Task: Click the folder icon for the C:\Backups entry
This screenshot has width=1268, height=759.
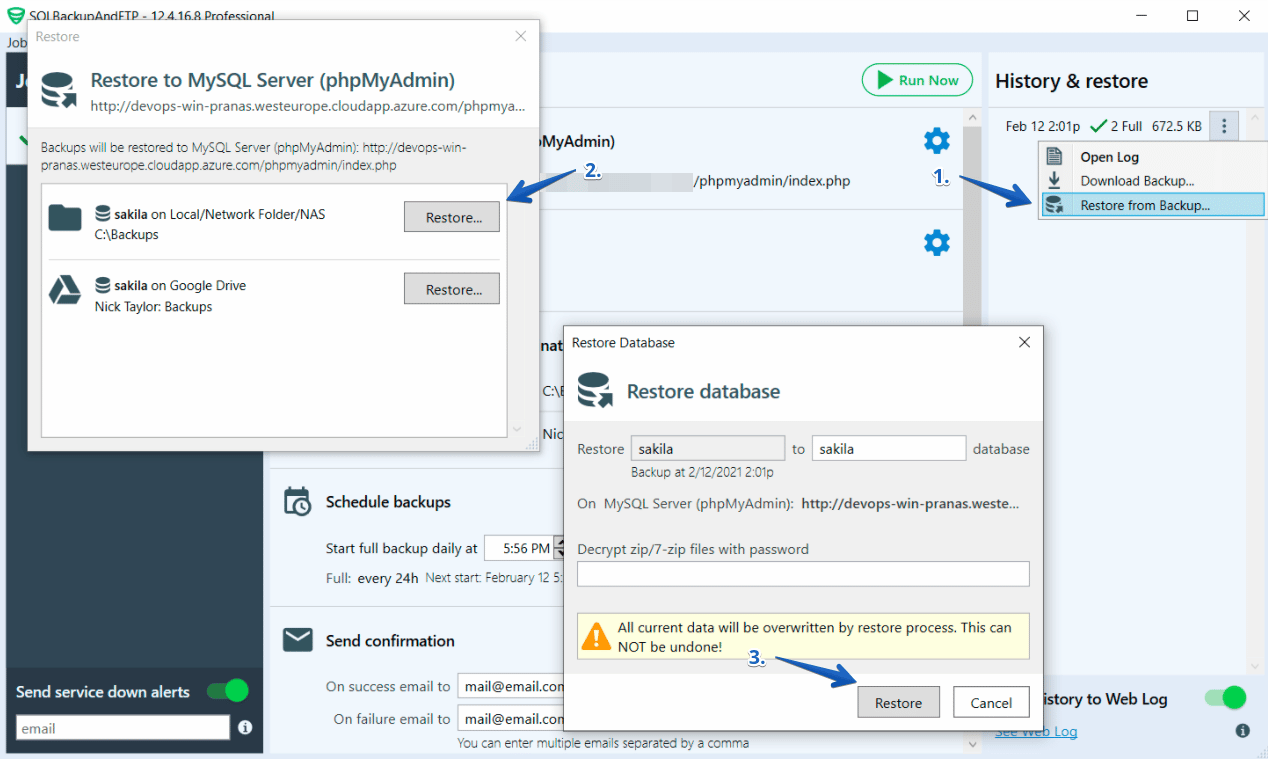Action: (x=64, y=217)
